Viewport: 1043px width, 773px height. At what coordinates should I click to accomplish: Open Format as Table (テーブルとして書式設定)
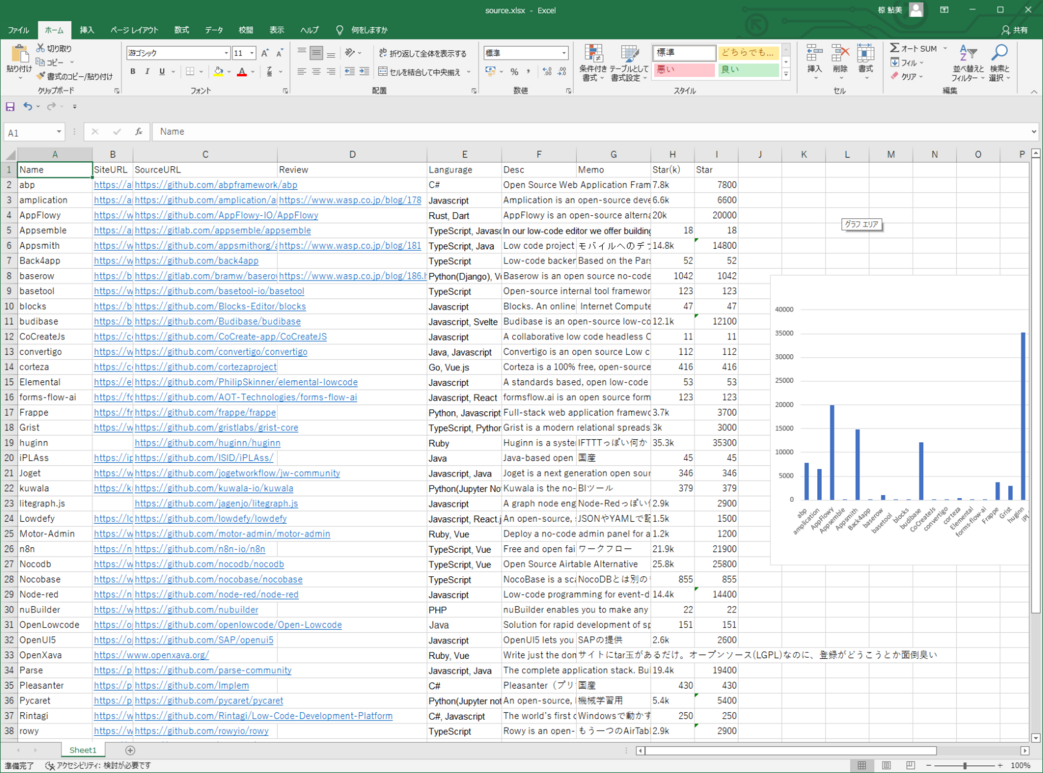pyautogui.click(x=629, y=63)
